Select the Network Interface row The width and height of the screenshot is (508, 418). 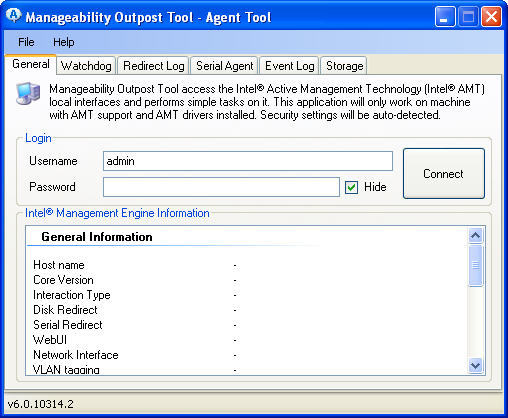point(246,355)
